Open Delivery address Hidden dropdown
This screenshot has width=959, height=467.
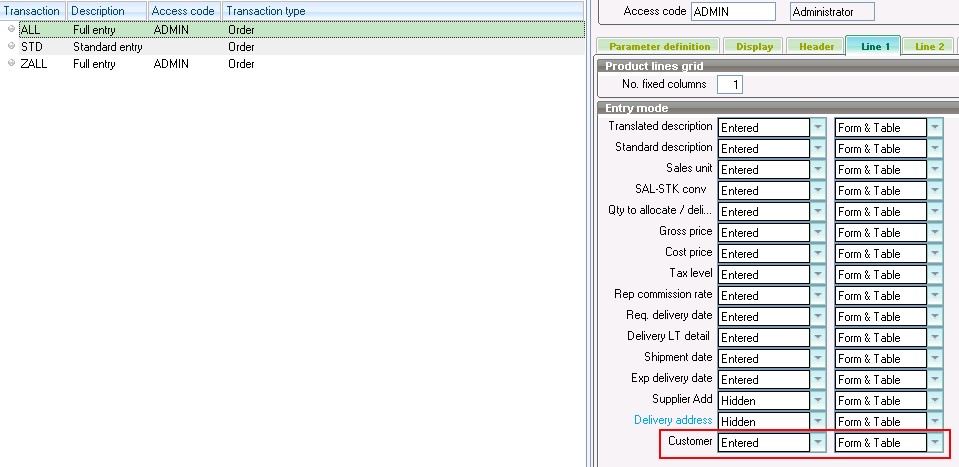(818, 422)
